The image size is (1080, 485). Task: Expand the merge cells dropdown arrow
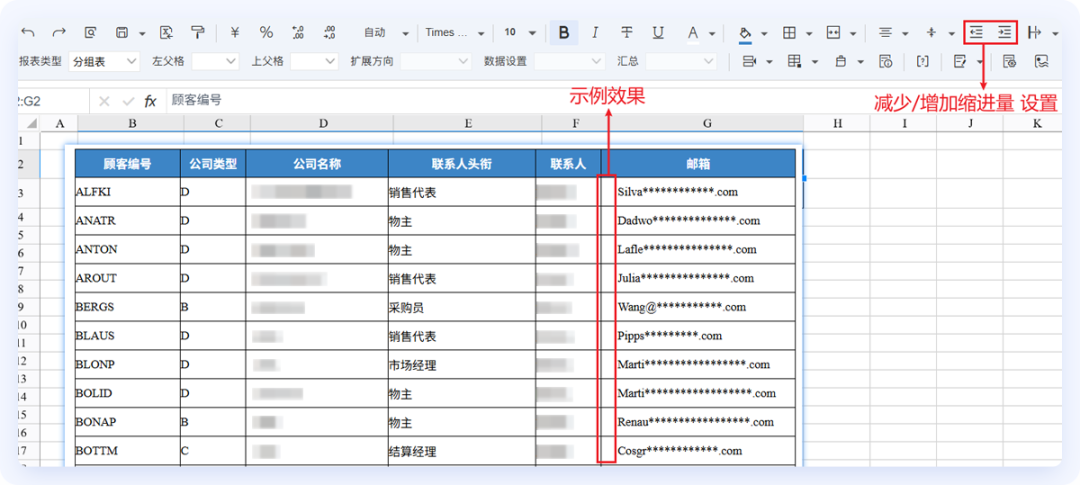click(x=853, y=33)
